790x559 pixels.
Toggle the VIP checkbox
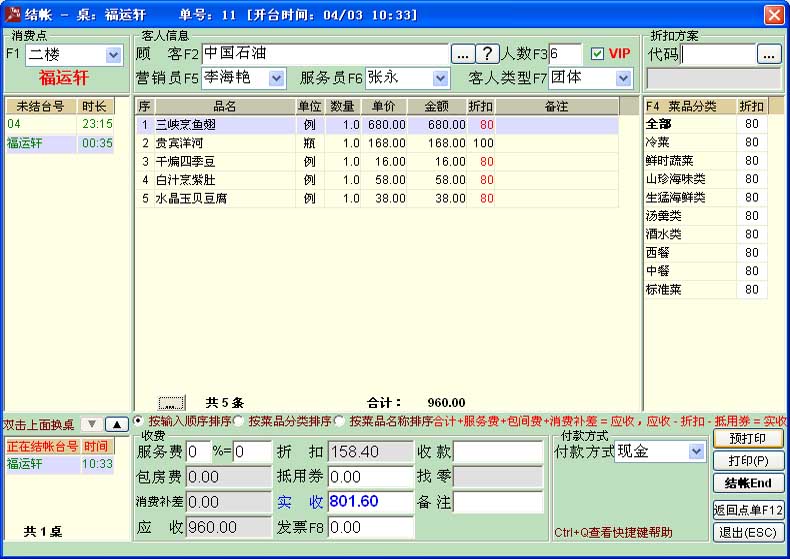[x=598, y=54]
